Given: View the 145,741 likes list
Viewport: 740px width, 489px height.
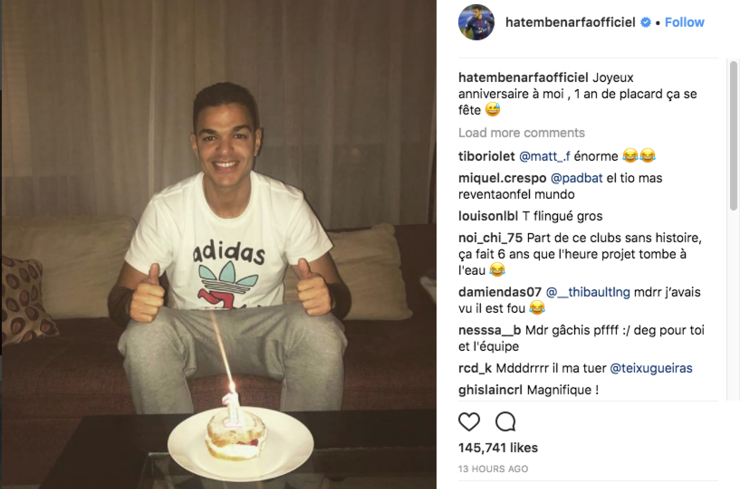Looking at the screenshot, I should 498,447.
